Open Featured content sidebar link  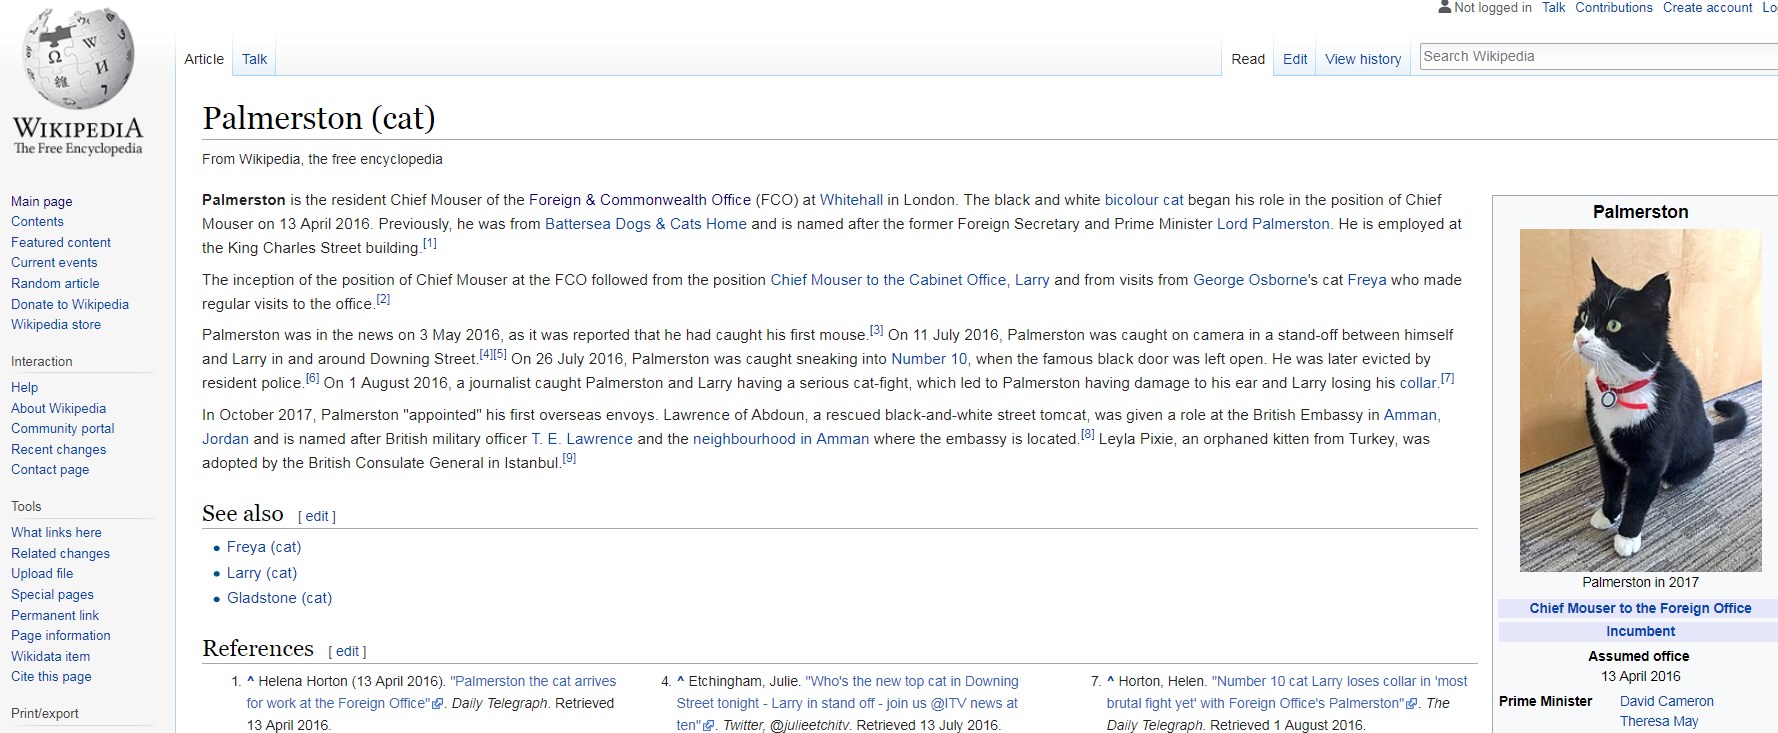[x=61, y=242]
